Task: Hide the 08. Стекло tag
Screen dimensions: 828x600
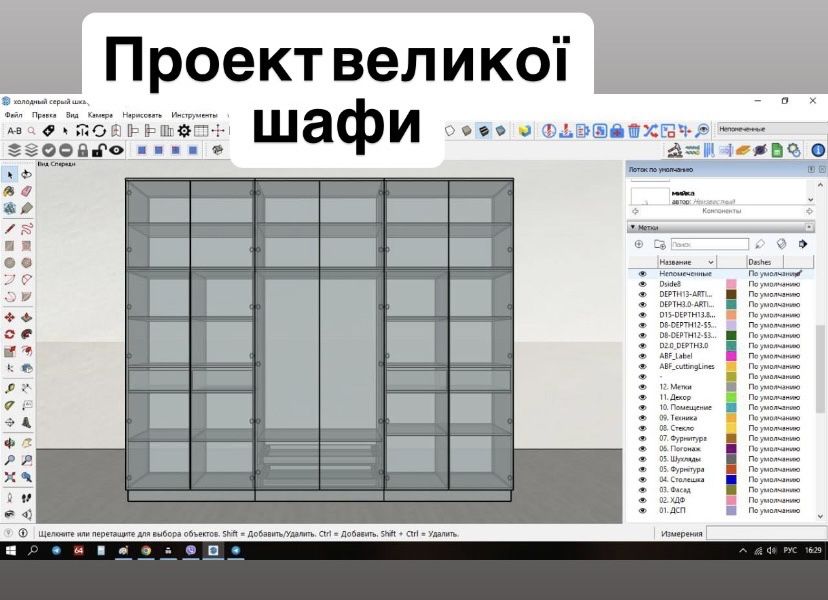Action: [x=643, y=428]
